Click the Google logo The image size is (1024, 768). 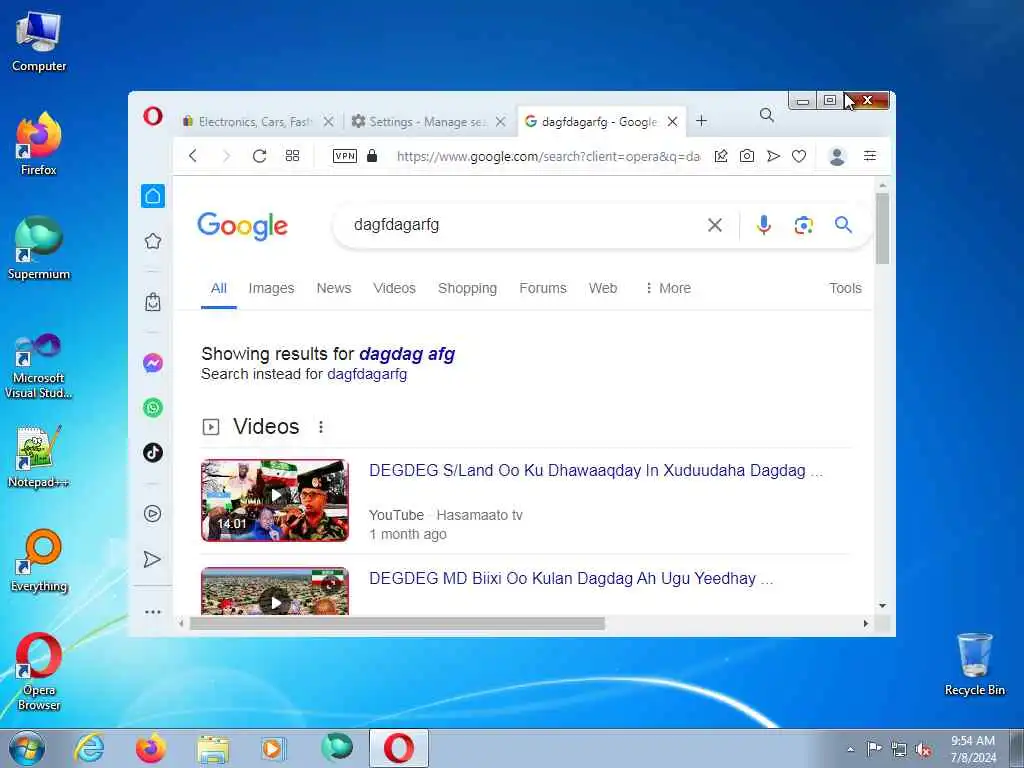tap(242, 226)
